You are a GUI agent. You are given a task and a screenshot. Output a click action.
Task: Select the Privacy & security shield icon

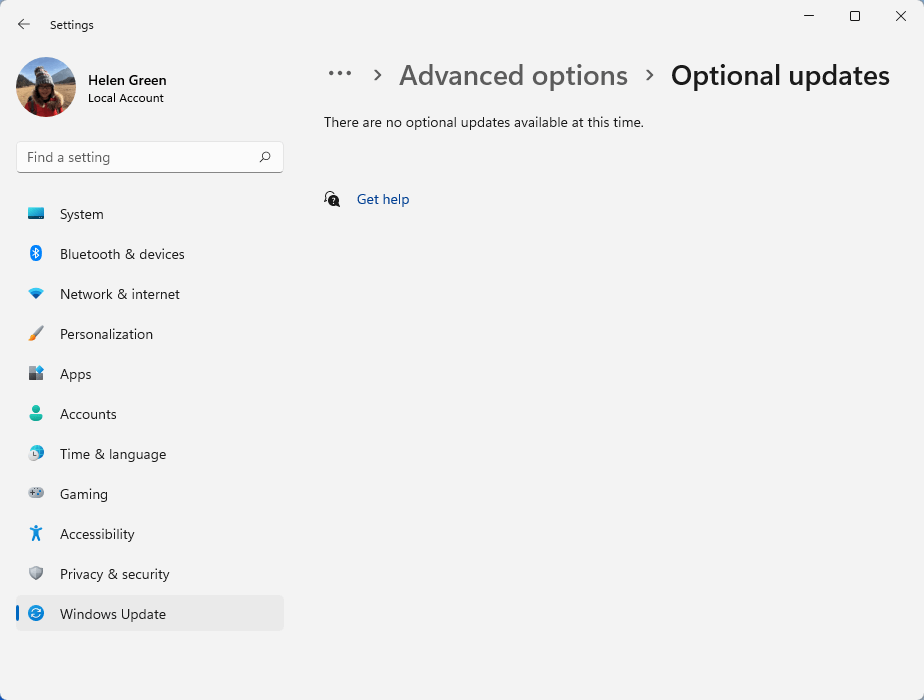coord(36,574)
